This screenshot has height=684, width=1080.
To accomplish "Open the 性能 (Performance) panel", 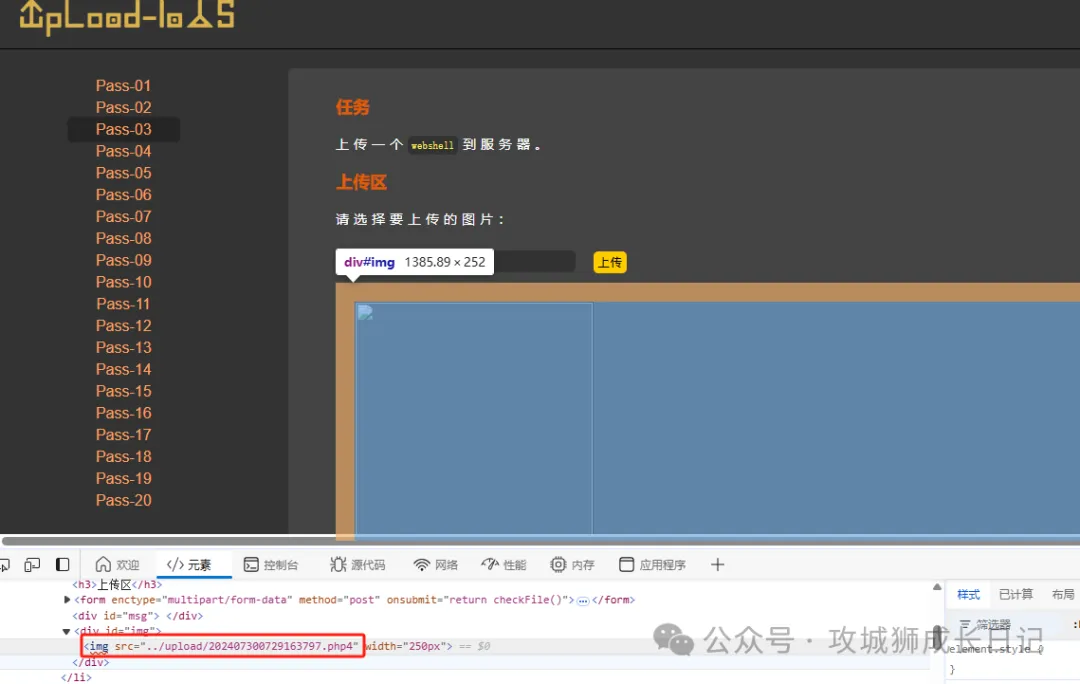I will (503, 565).
